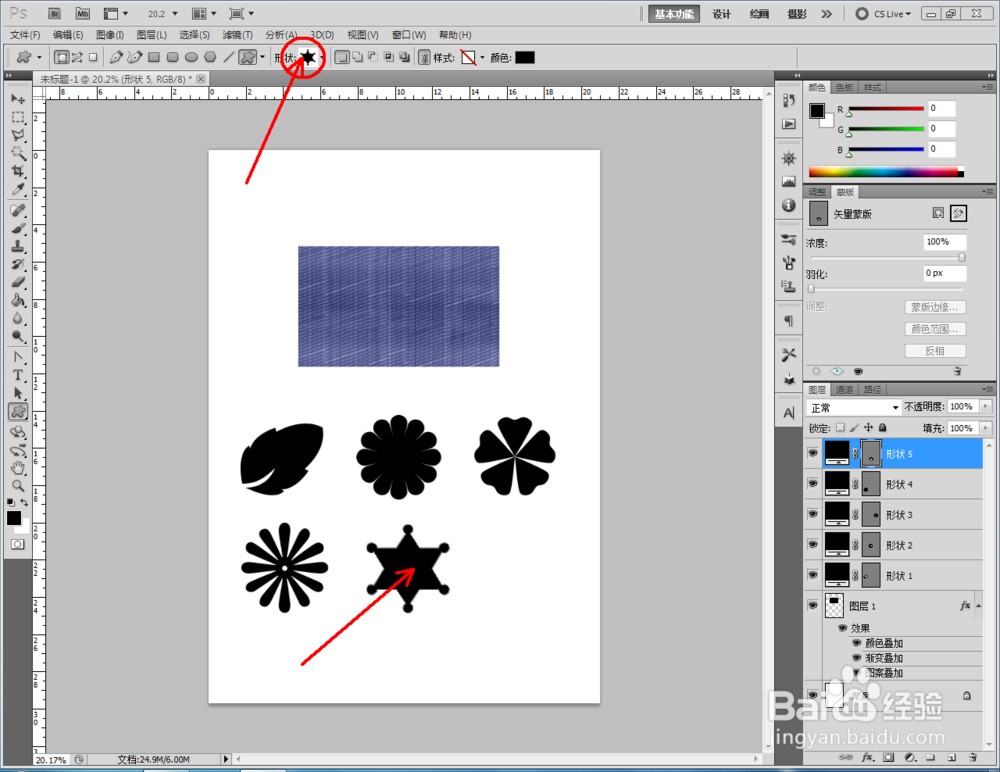
Task: Click the add layer style fx icon
Action: tap(867, 757)
